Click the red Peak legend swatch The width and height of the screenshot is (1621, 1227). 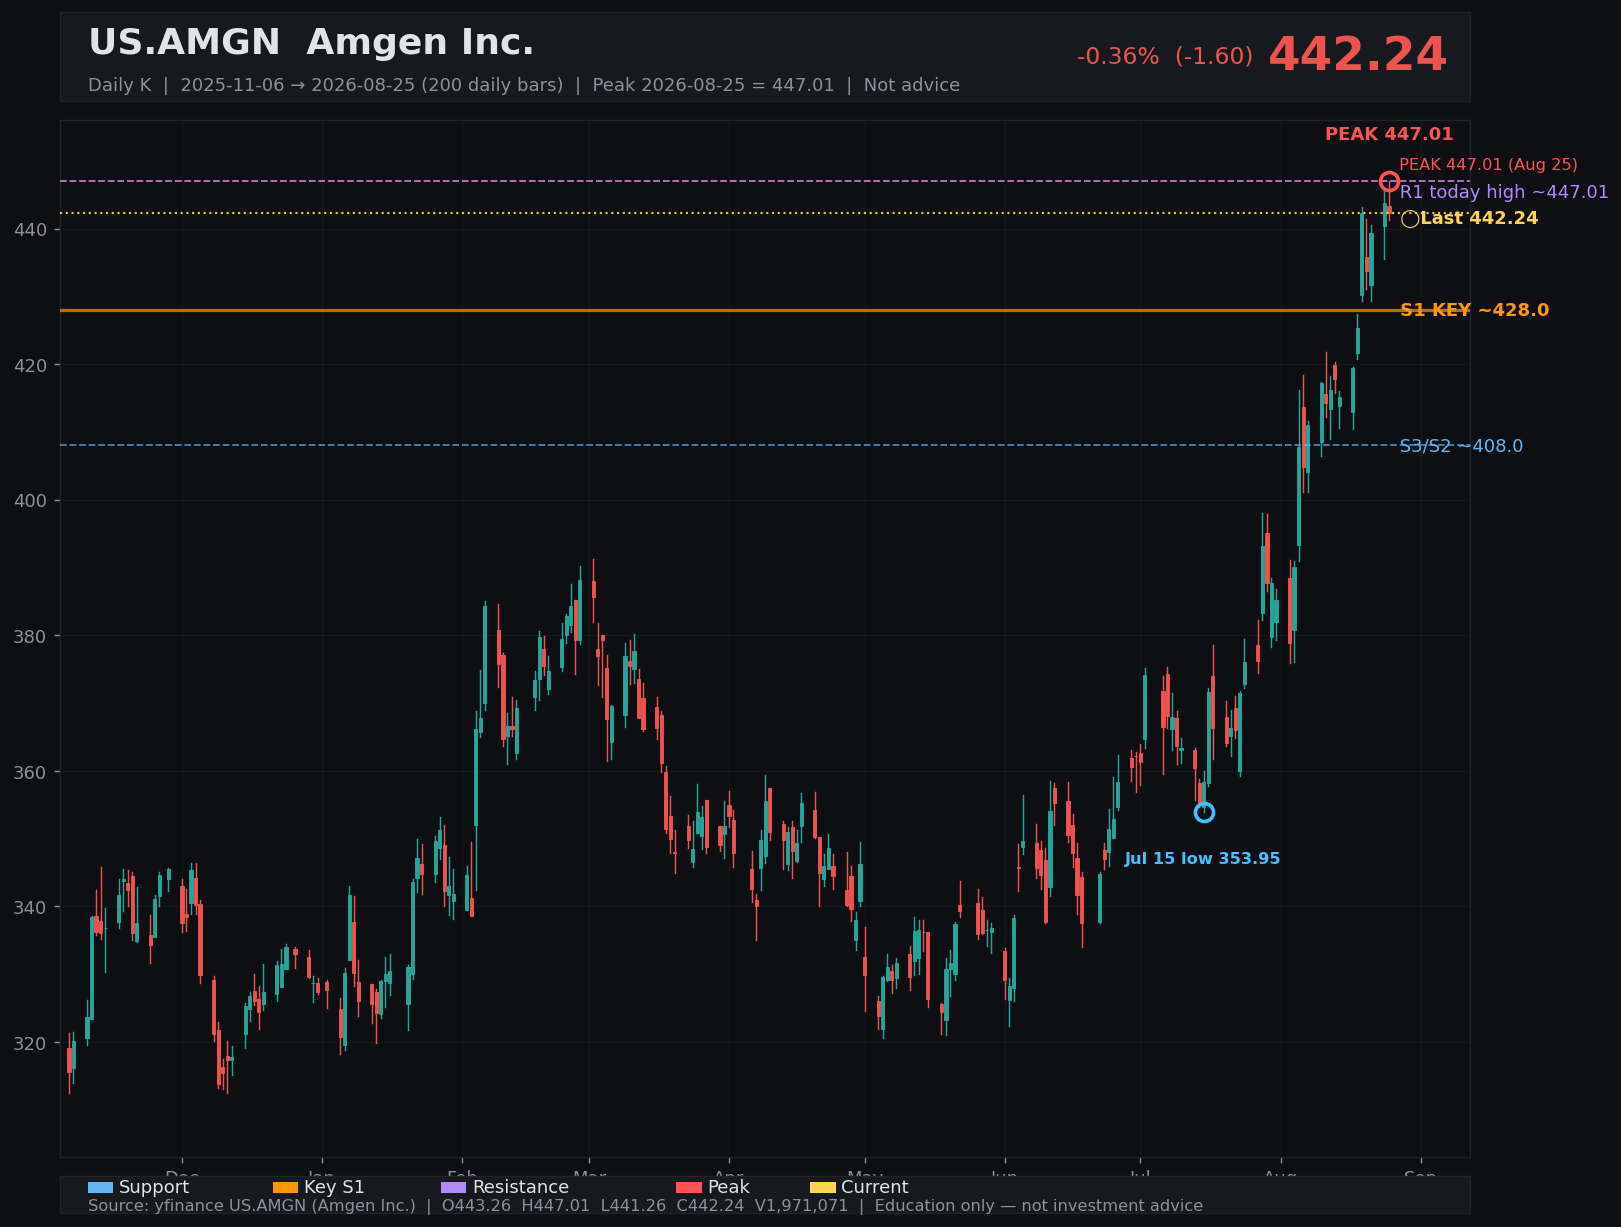pyautogui.click(x=689, y=1187)
